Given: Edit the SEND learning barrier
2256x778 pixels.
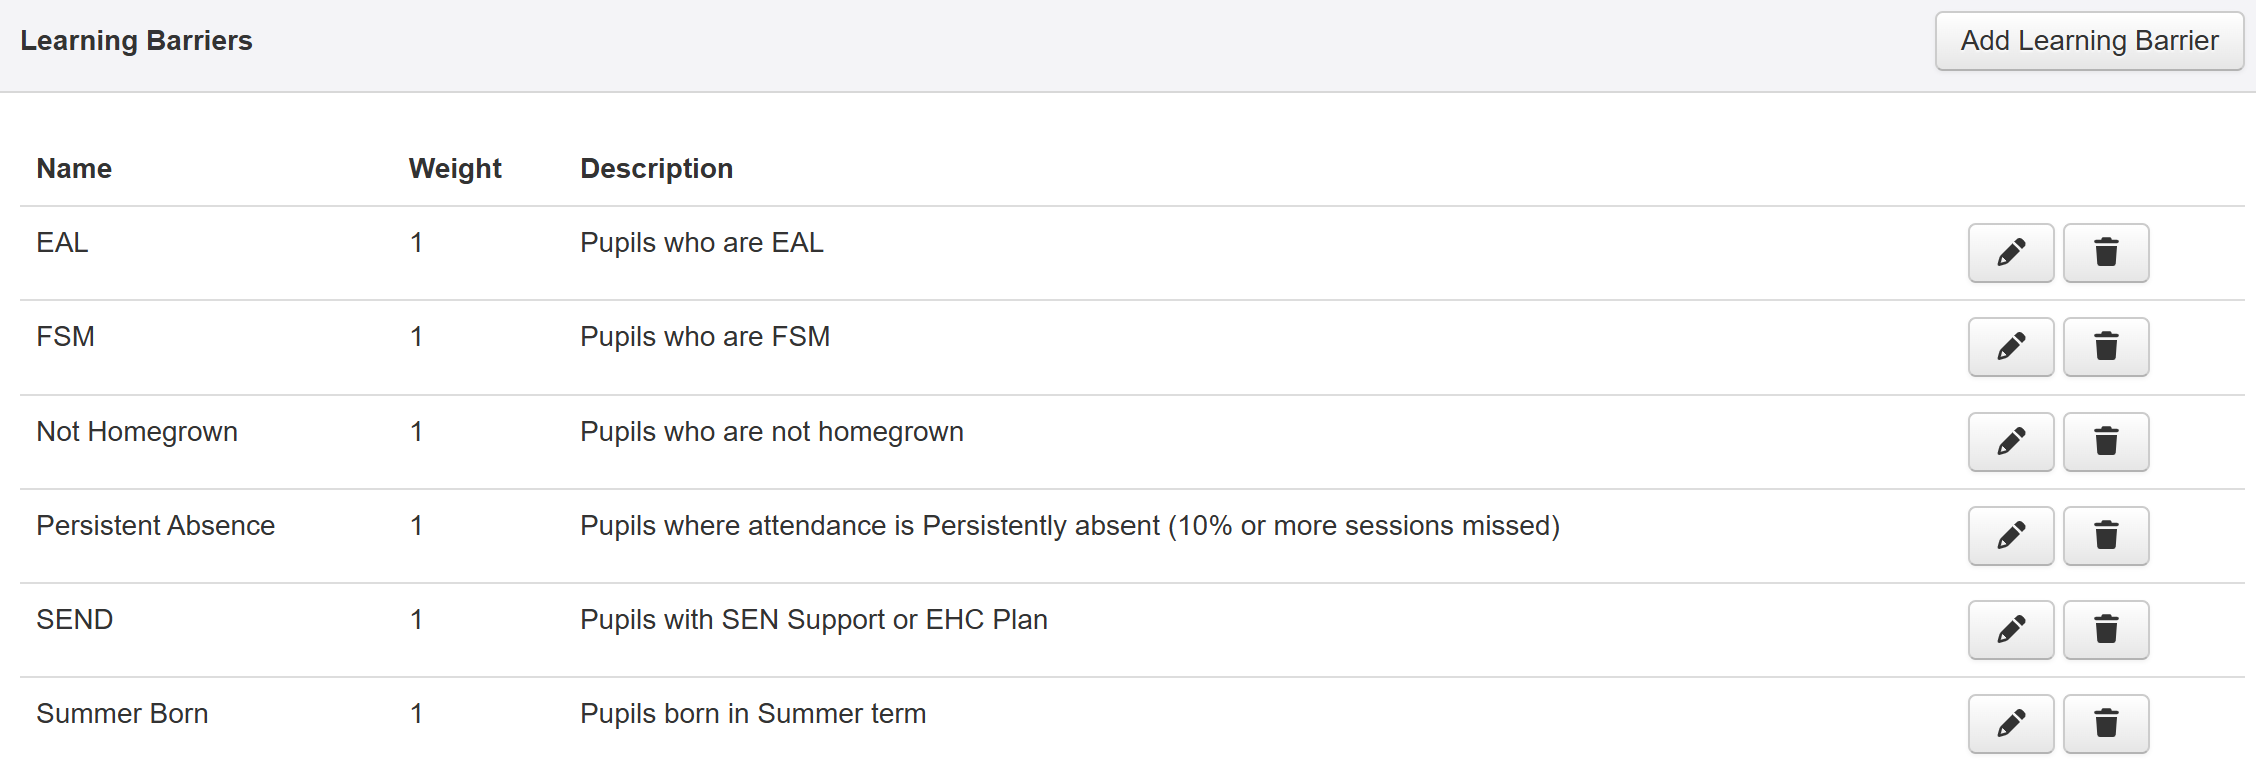Looking at the screenshot, I should tap(2010, 630).
